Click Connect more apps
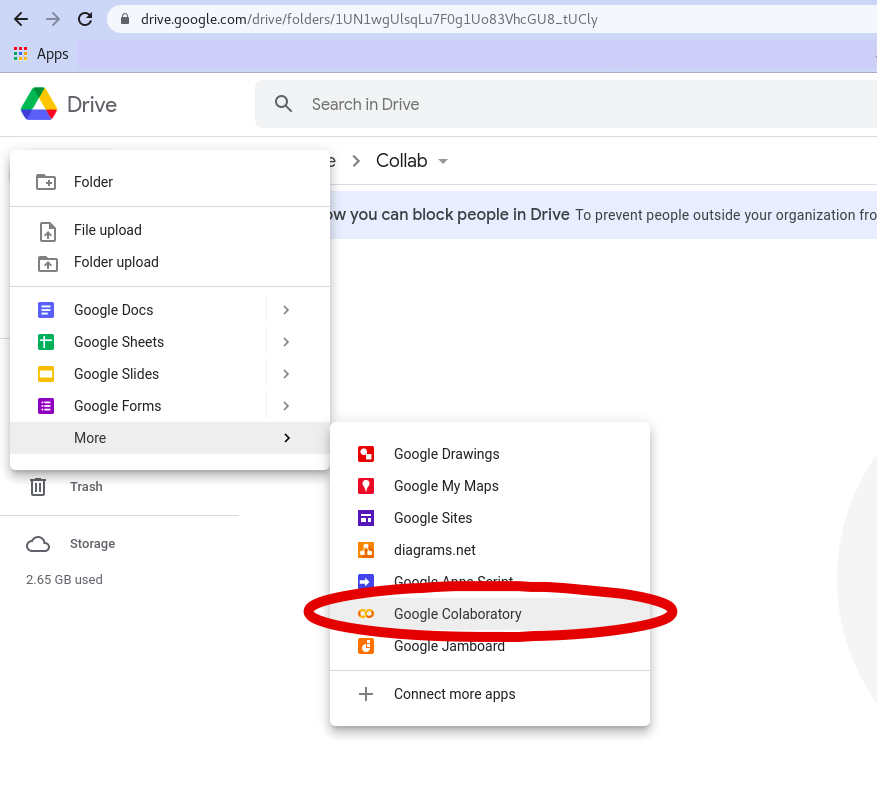877x802 pixels. (453, 693)
